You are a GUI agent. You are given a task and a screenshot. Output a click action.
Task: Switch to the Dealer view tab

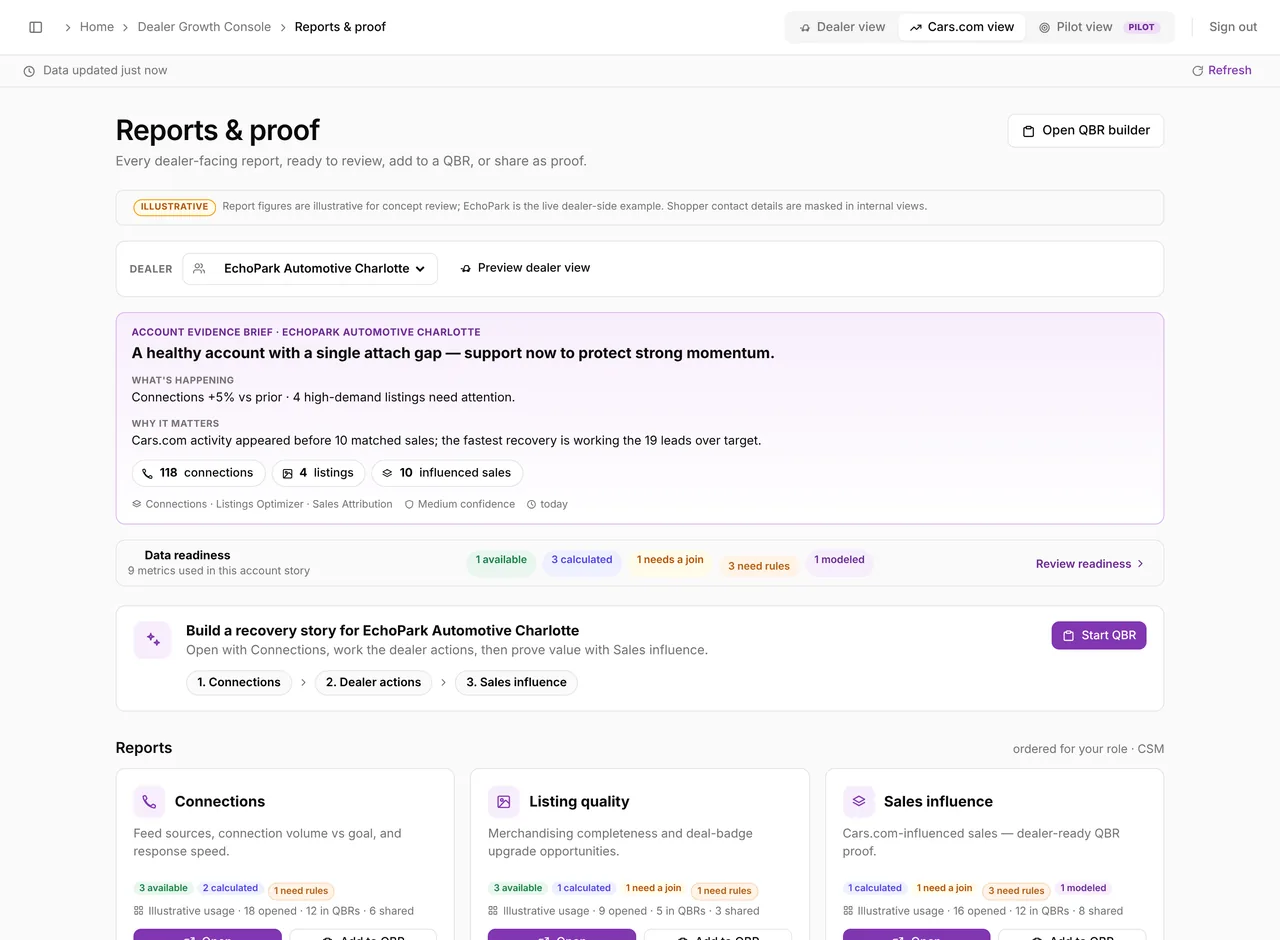click(842, 27)
